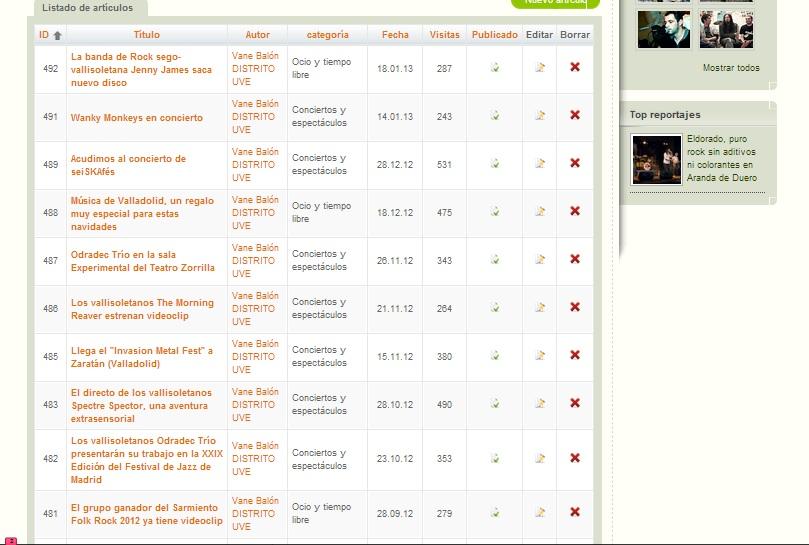Toggle published status of article 487
Image resolution: width=809 pixels, height=545 pixels.
pos(495,259)
